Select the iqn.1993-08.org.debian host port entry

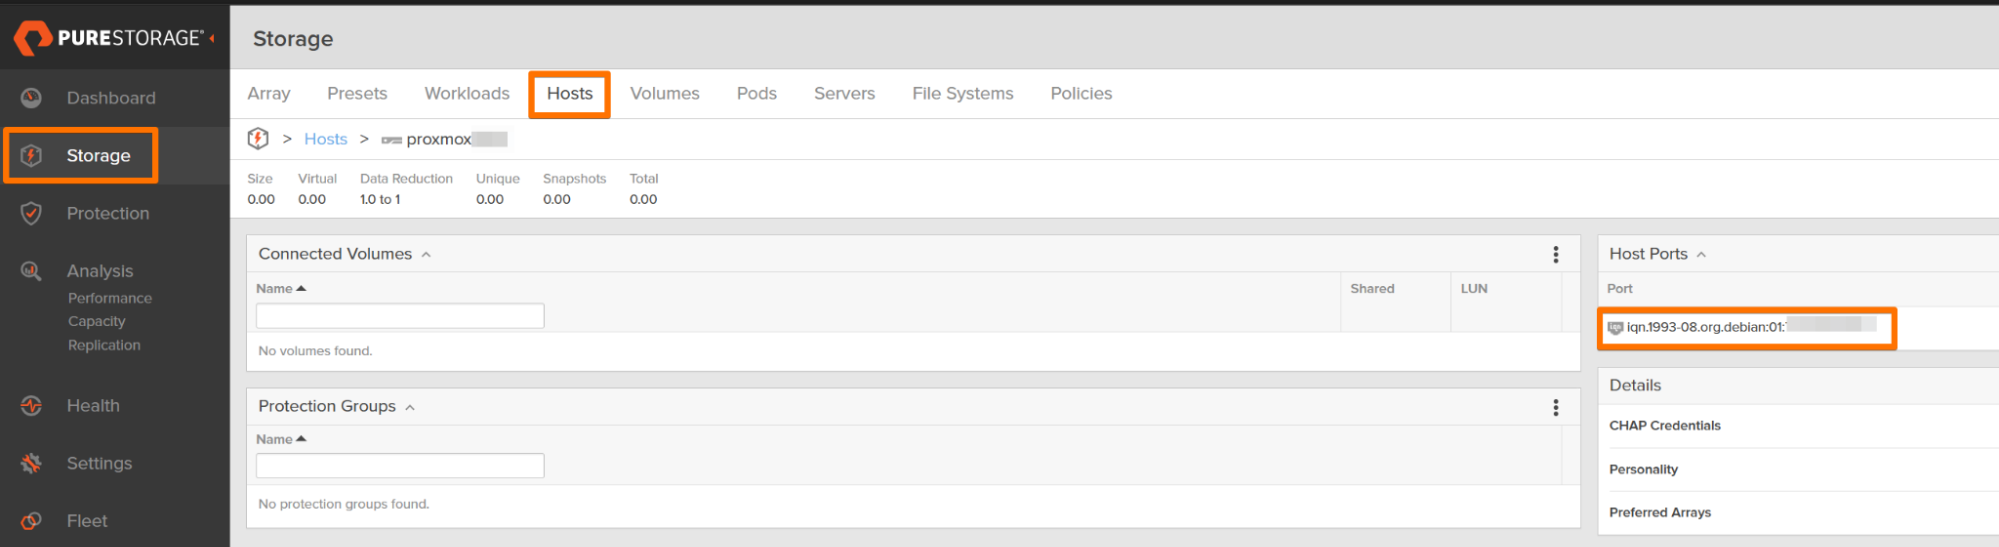[1705, 327]
